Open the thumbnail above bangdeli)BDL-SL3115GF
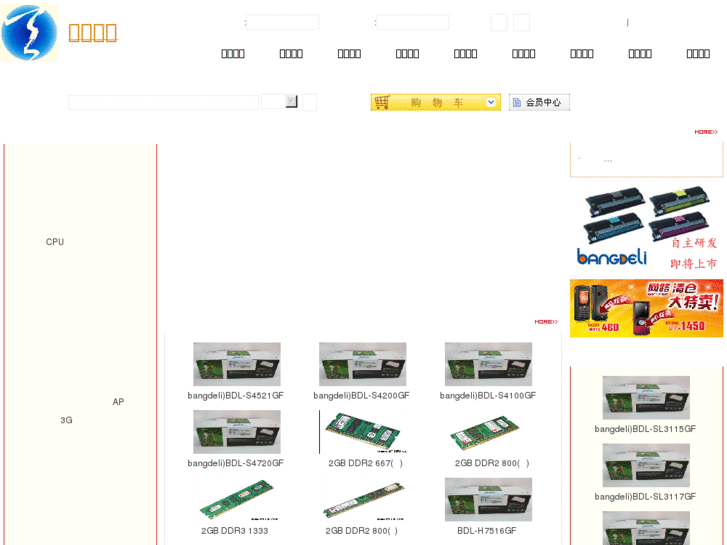This screenshot has height=545, width=727. coord(646,398)
